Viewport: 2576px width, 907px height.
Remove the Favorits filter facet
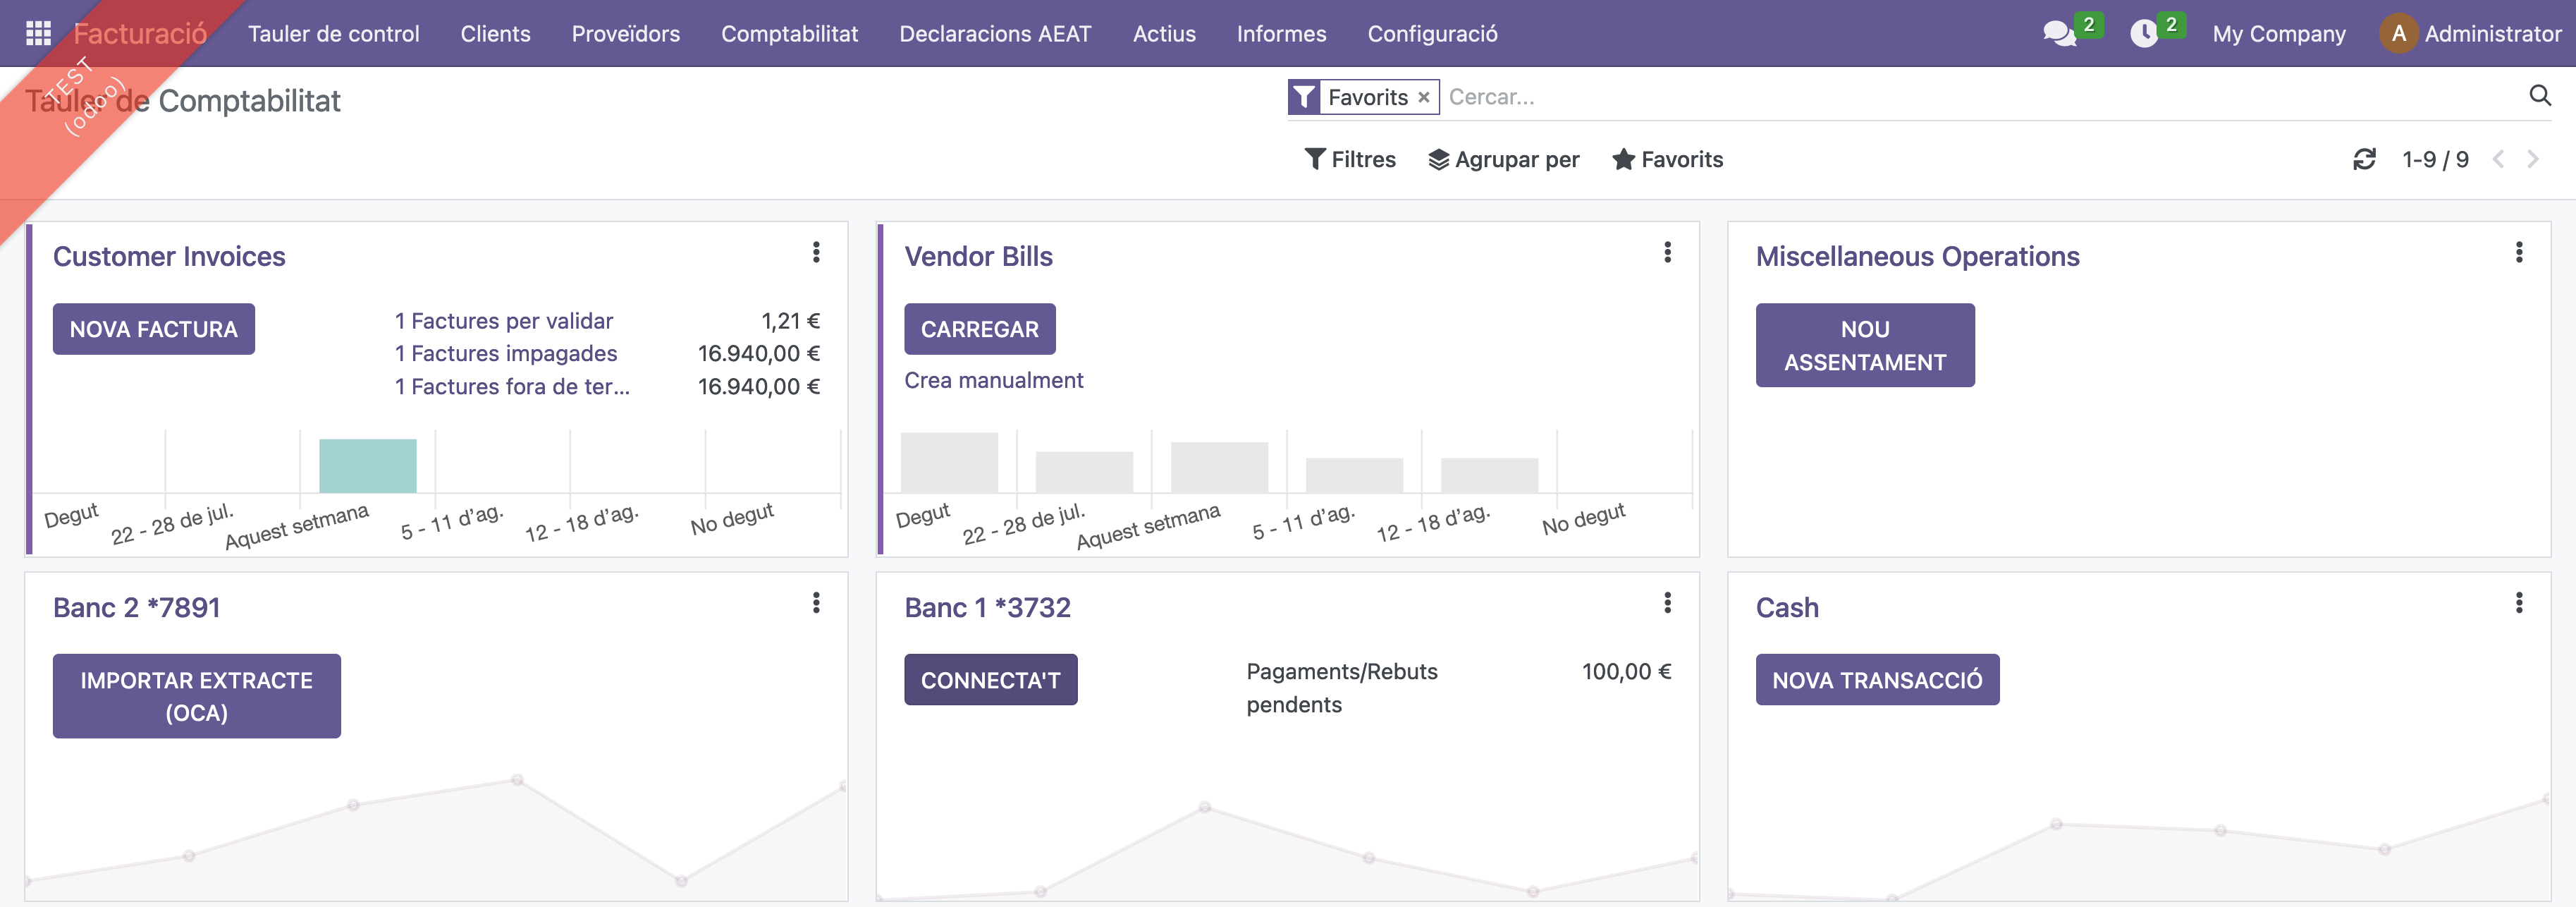pyautogui.click(x=1423, y=97)
